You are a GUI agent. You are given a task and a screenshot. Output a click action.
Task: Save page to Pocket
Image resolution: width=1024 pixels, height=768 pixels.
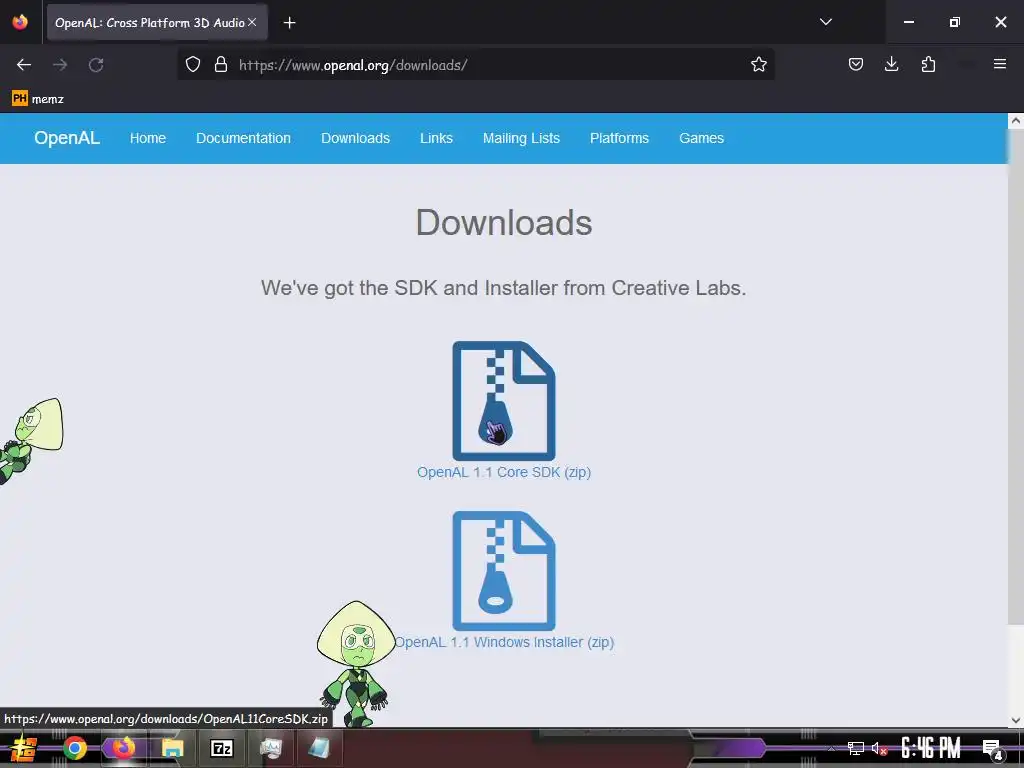(x=856, y=64)
